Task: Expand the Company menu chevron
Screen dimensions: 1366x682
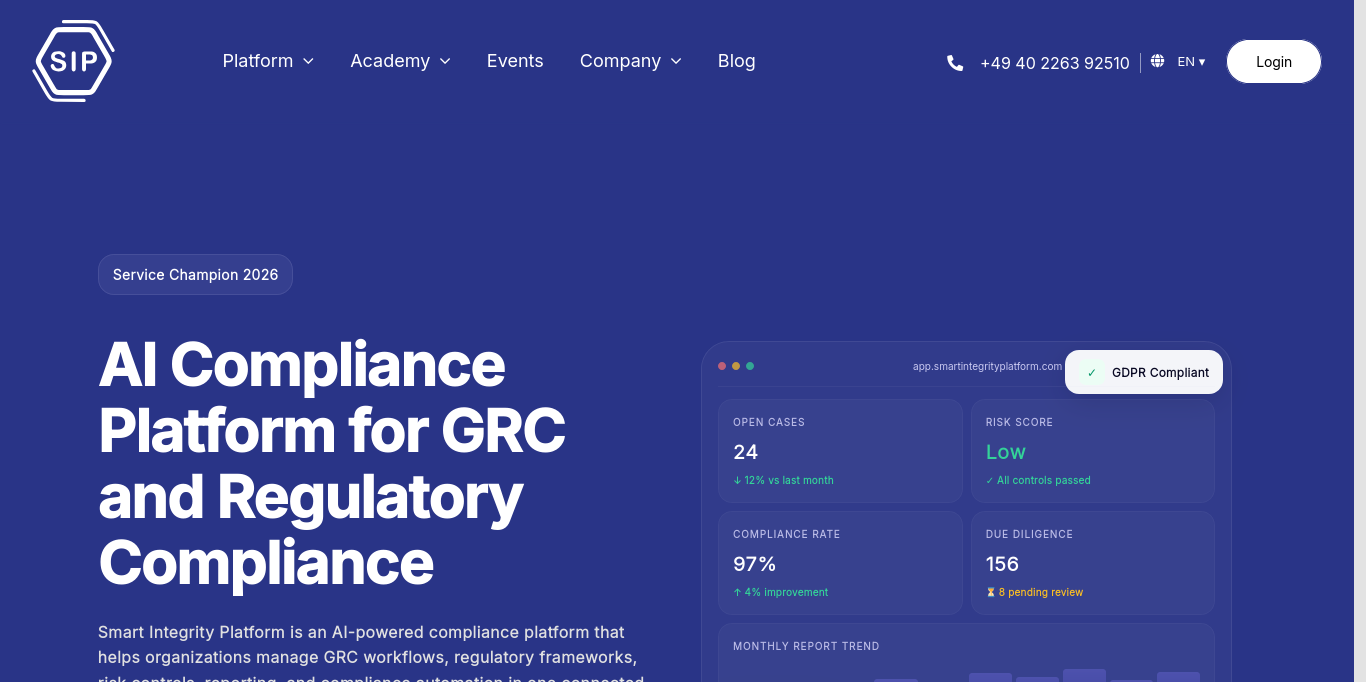Action: (676, 61)
